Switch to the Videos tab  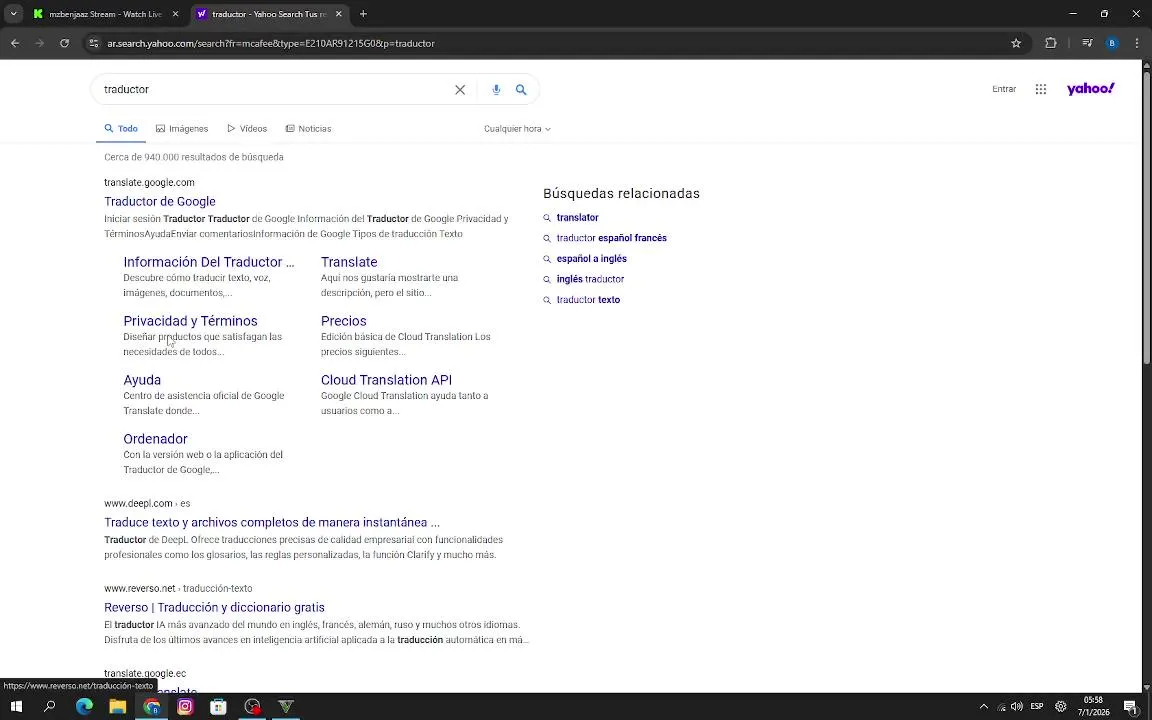click(x=247, y=129)
